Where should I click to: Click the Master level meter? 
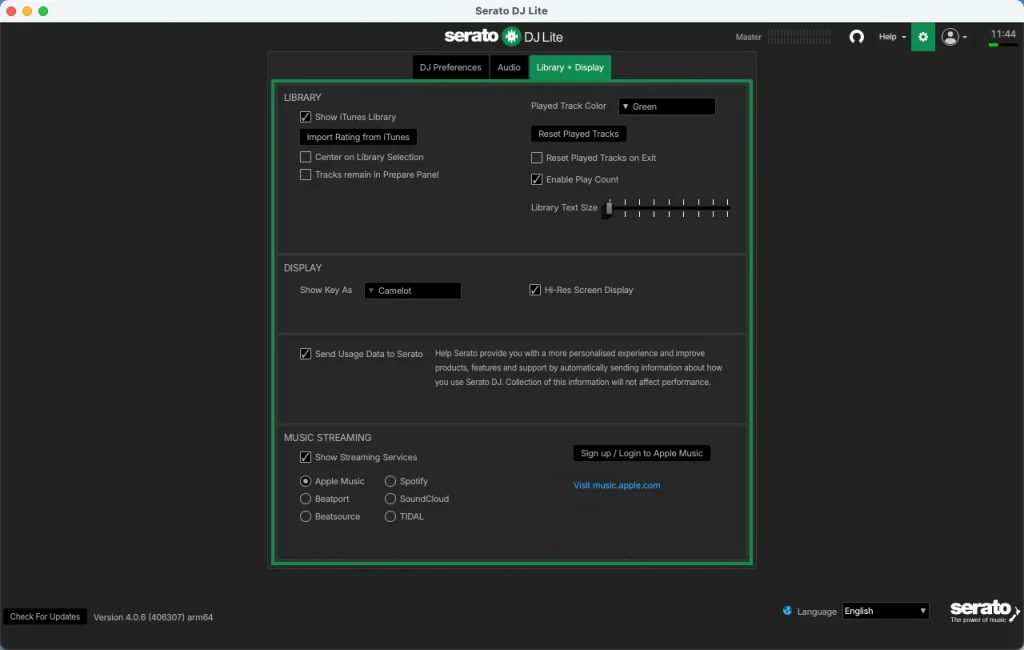(800, 36)
